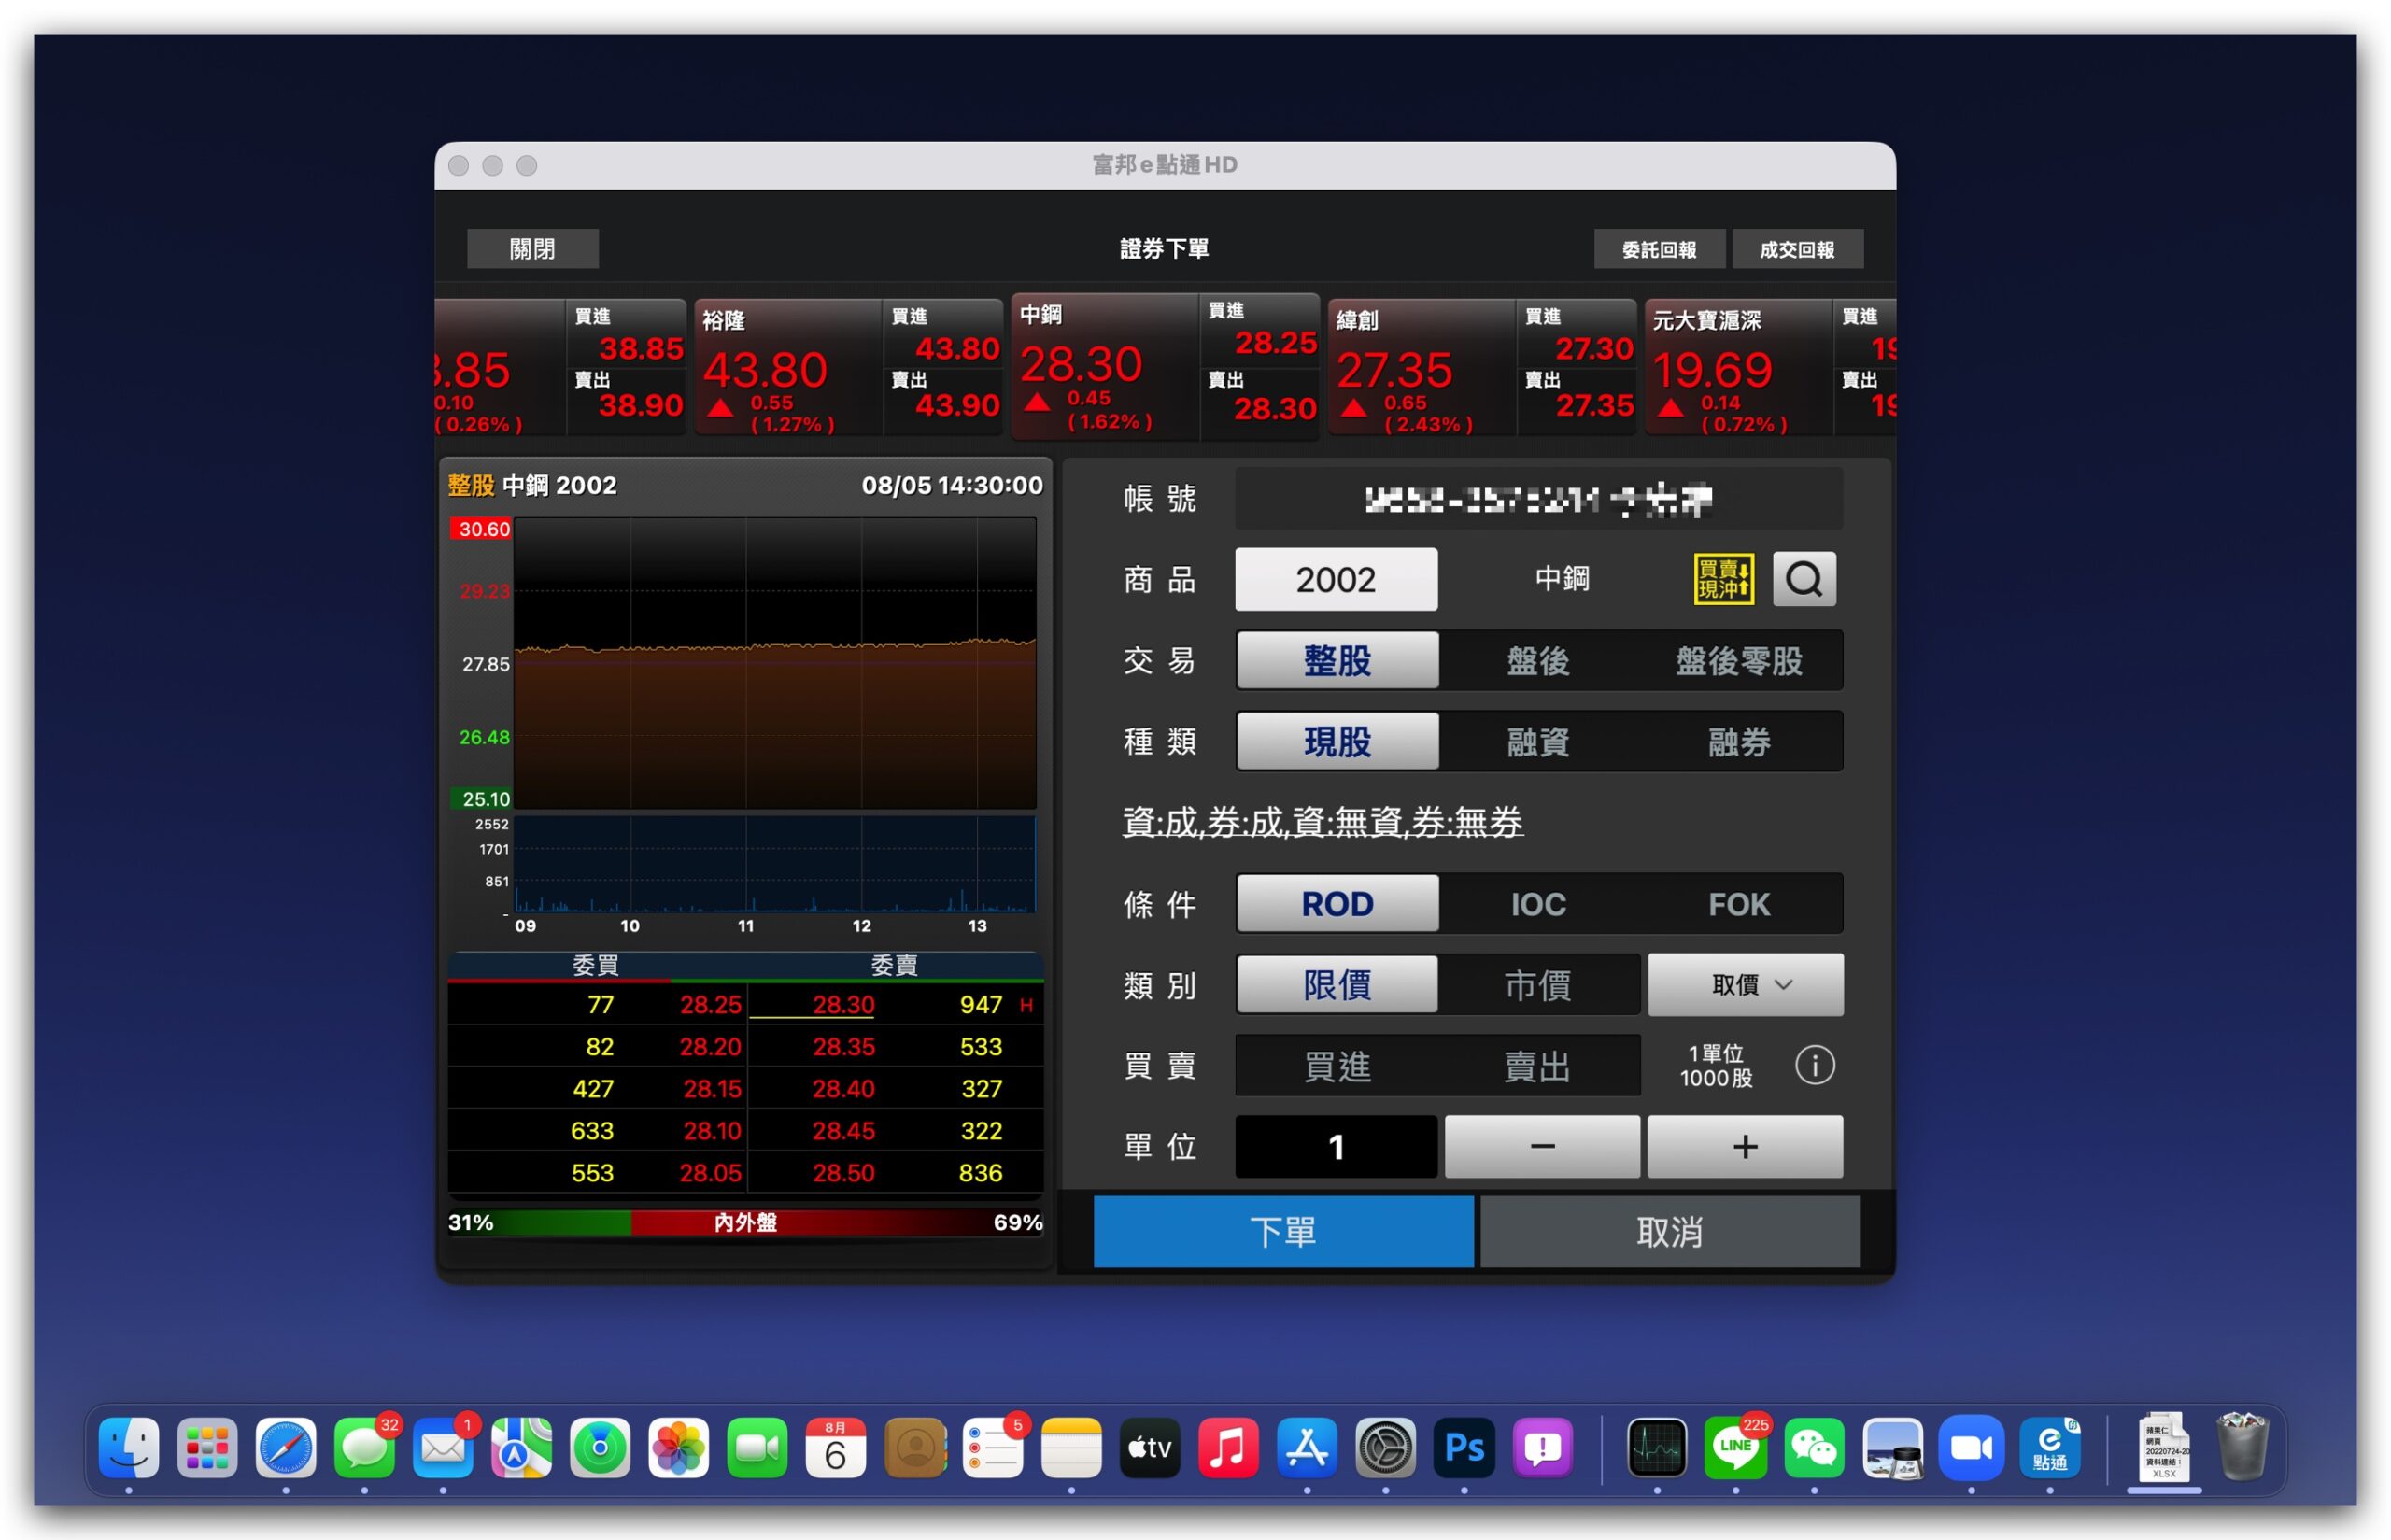Click the stock code field 2002
Screen dimensions: 2391x1540
1336,579
